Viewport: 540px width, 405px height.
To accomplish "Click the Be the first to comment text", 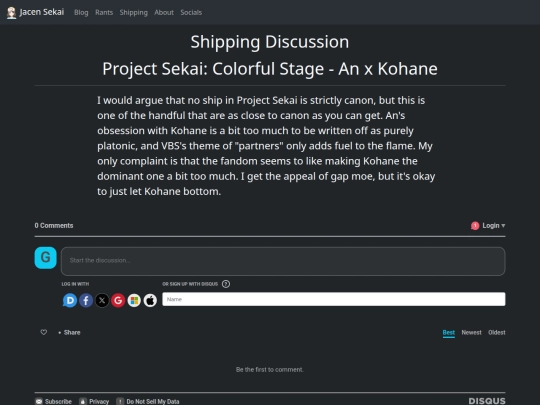I will (270, 370).
